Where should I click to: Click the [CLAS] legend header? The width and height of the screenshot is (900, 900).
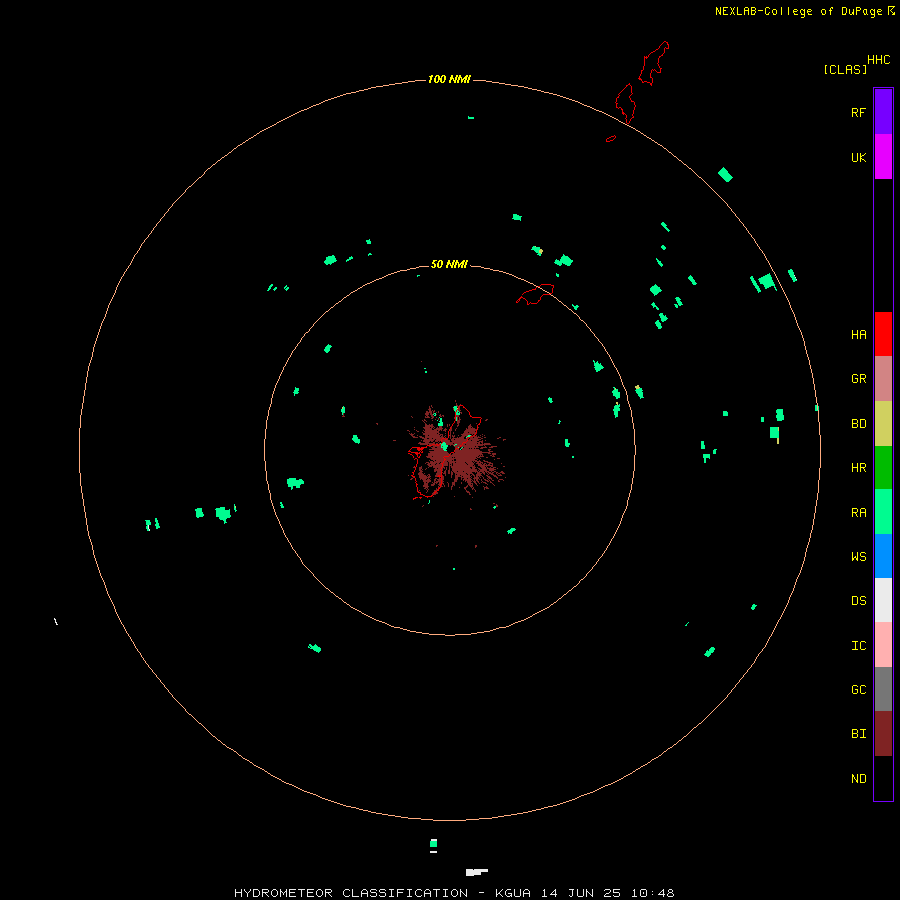(x=845, y=69)
